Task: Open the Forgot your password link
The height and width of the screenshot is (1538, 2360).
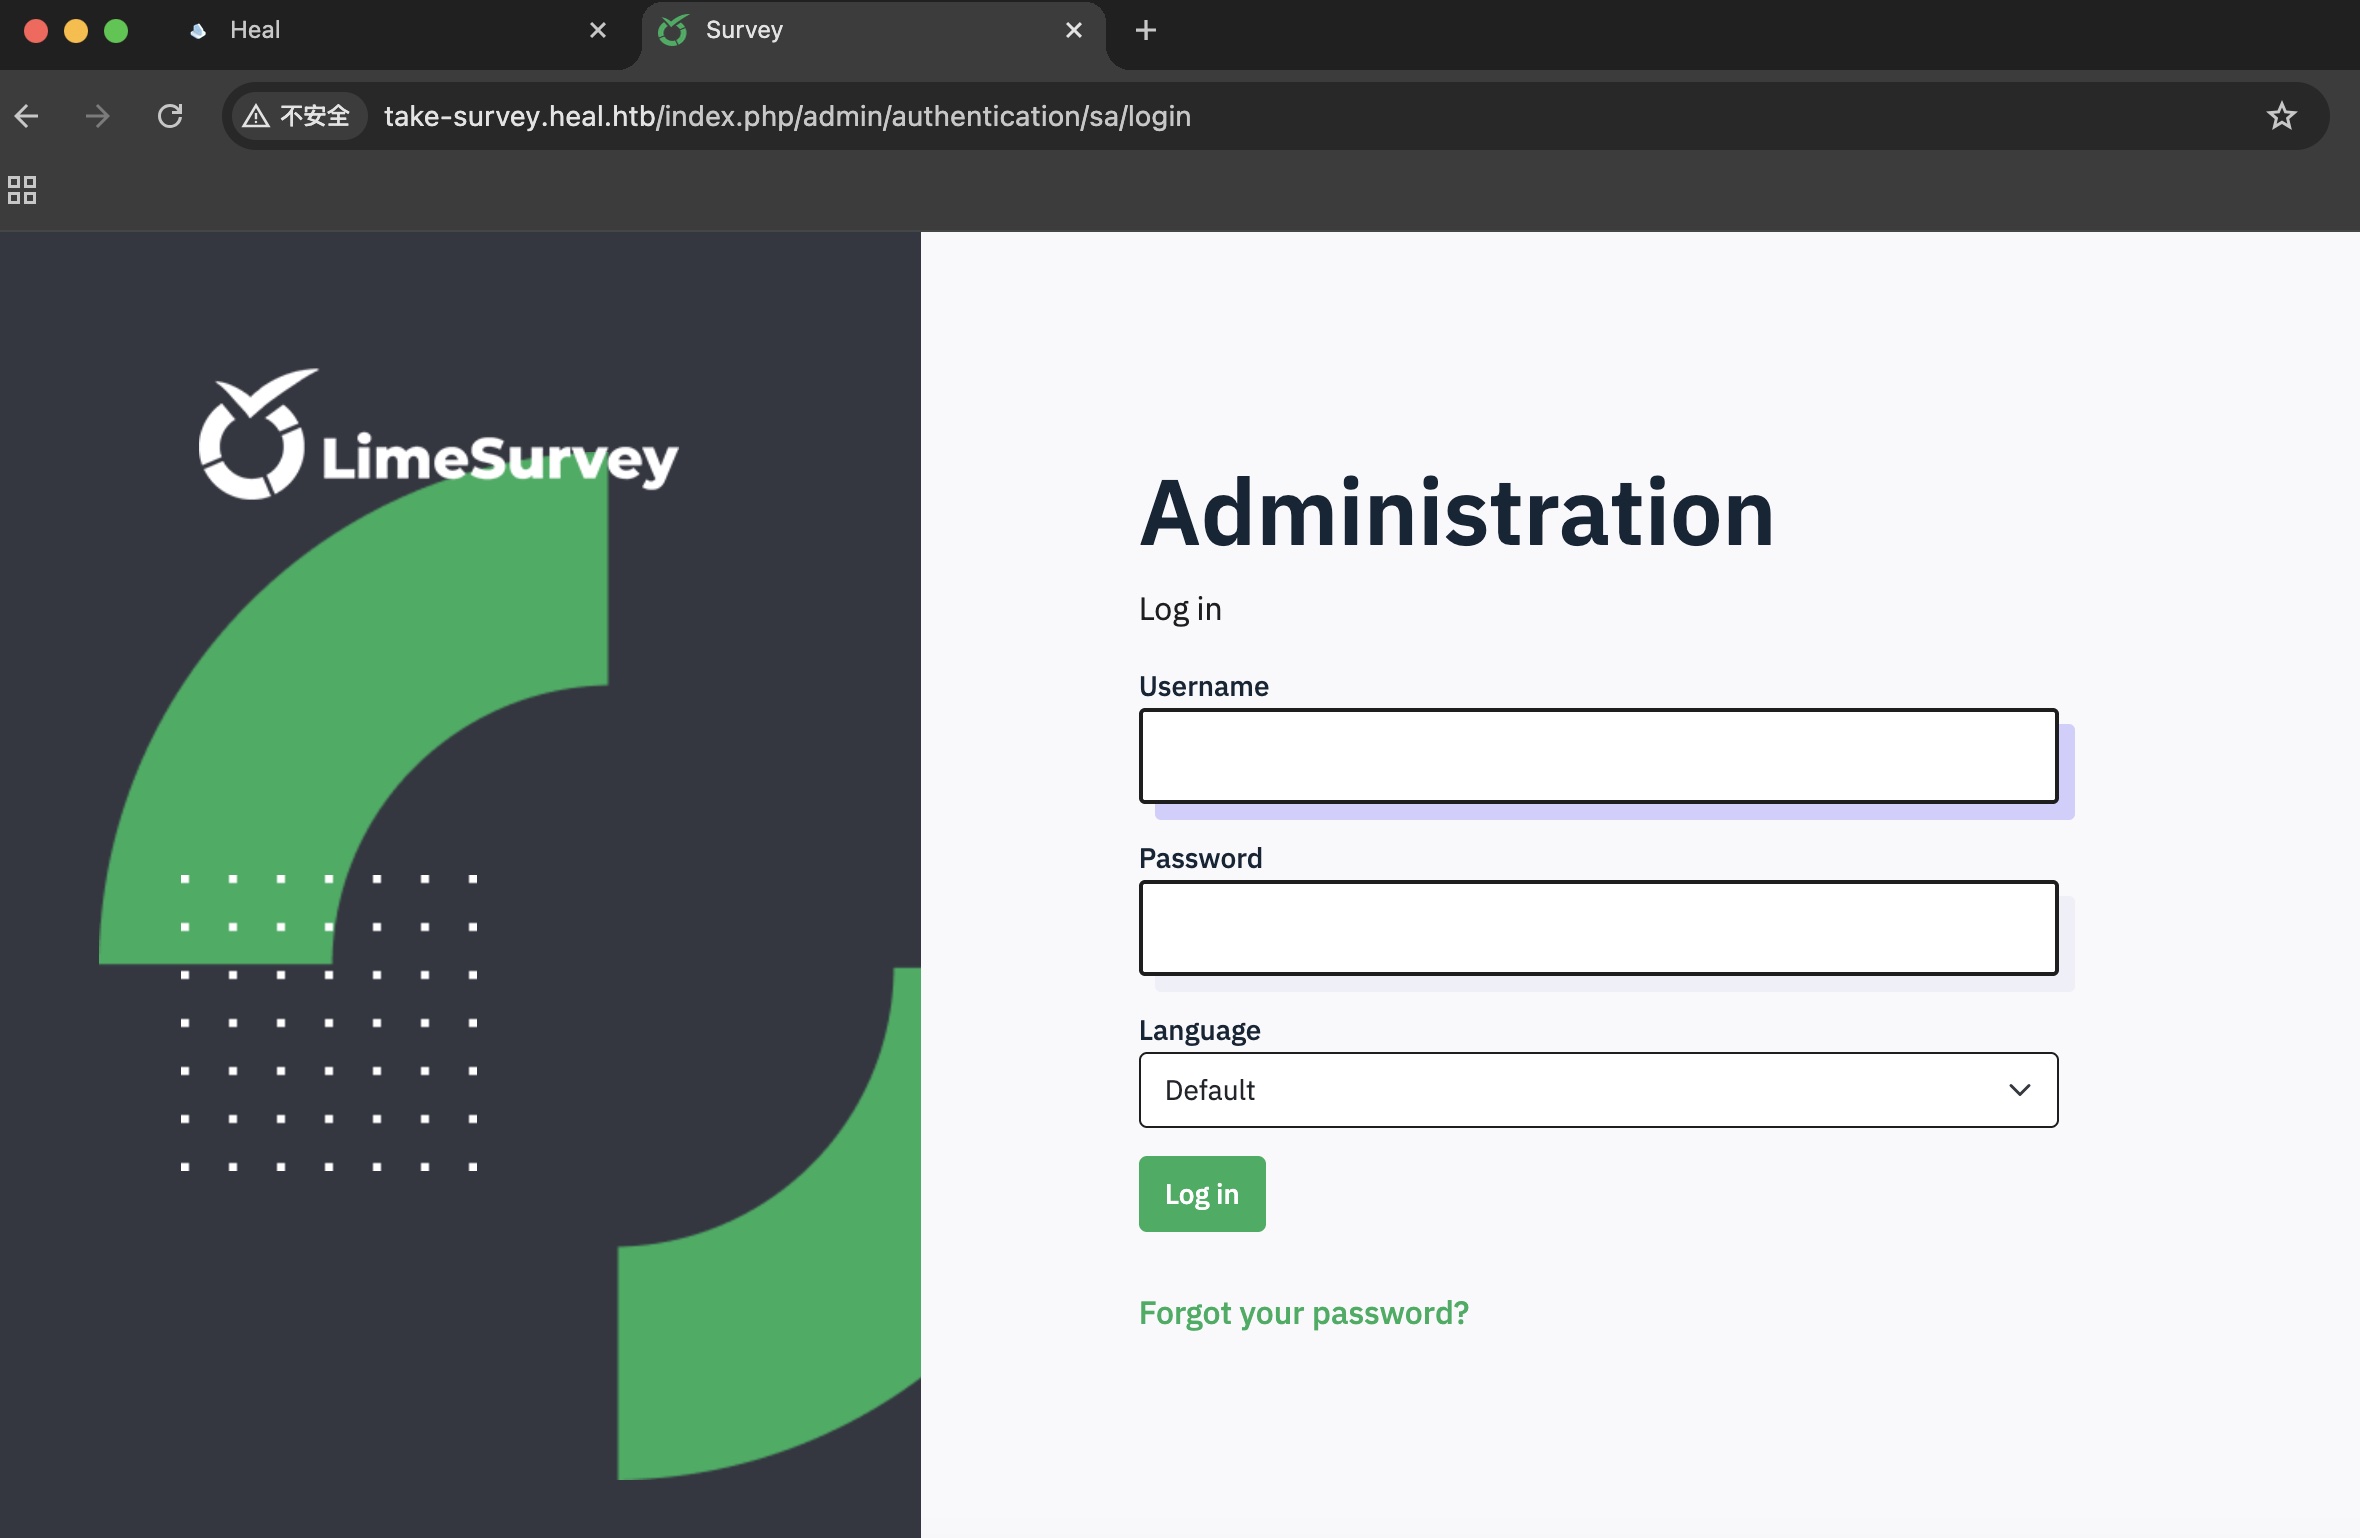Action: click(1303, 1313)
